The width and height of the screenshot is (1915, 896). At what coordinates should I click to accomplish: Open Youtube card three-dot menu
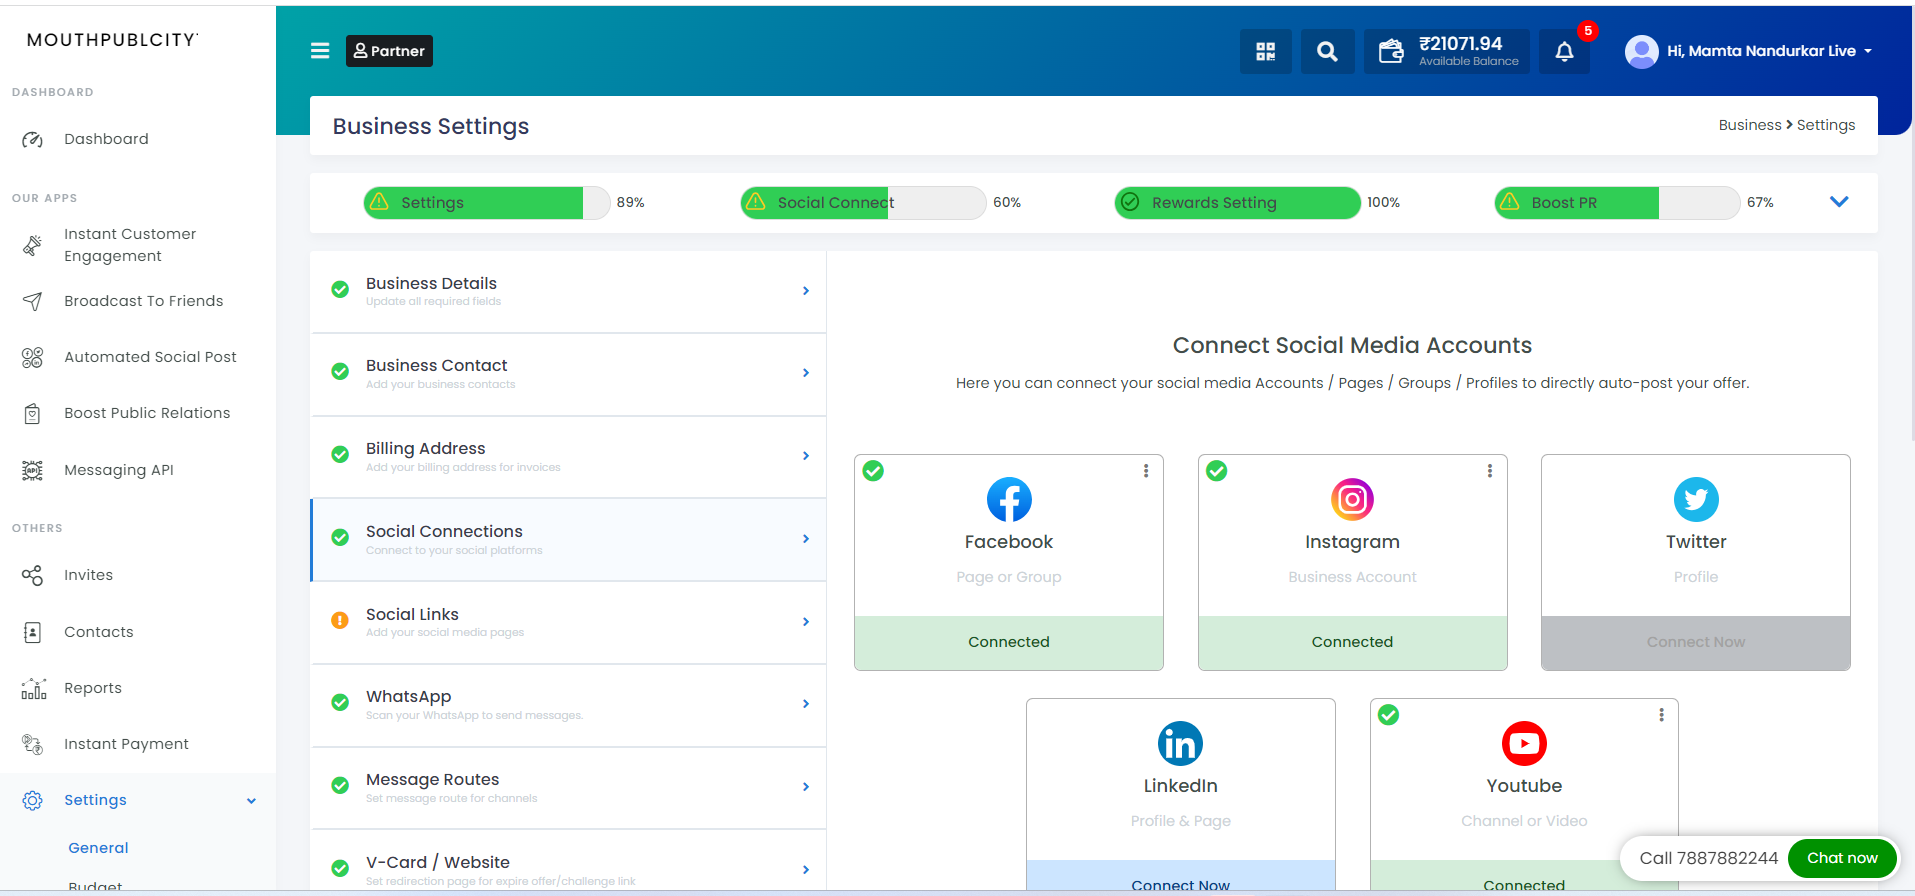pos(1661,715)
